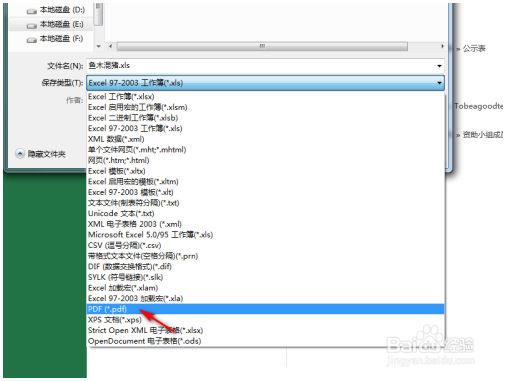Select Strict Open XML 电子表格(*.xlsx)

[x=265, y=330]
